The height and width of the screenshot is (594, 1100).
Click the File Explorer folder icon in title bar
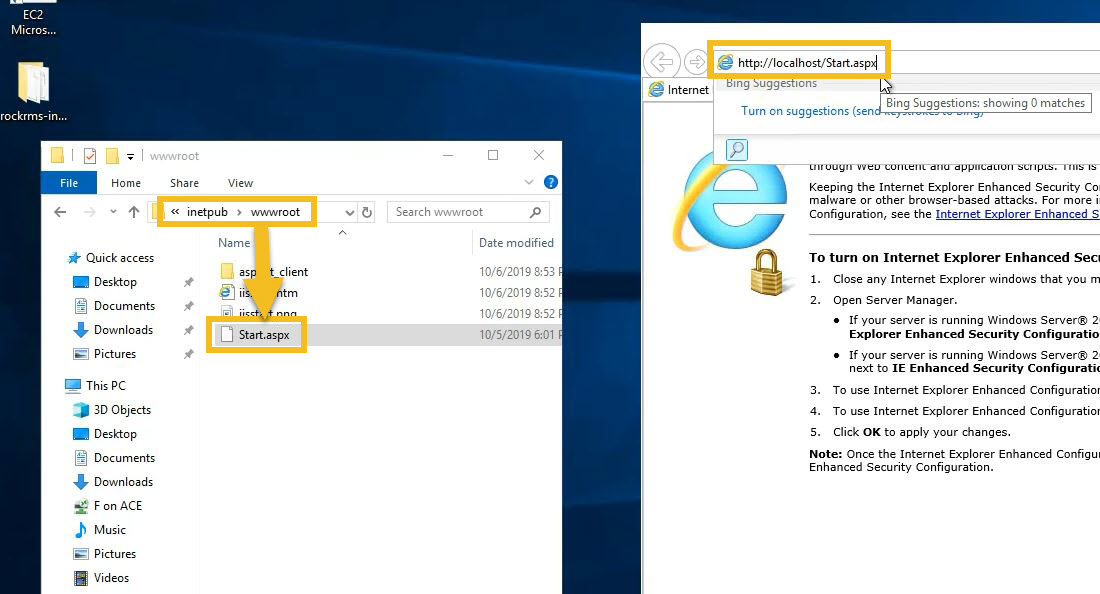pyautogui.click(x=58, y=156)
